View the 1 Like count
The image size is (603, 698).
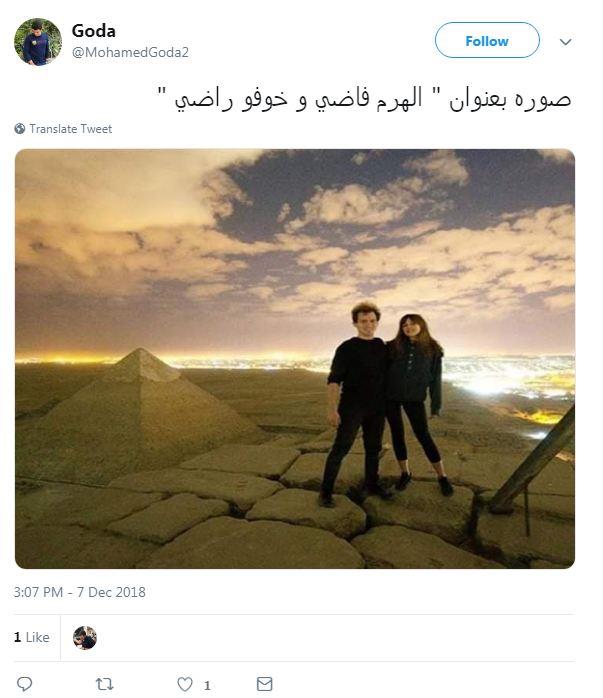(x=31, y=637)
